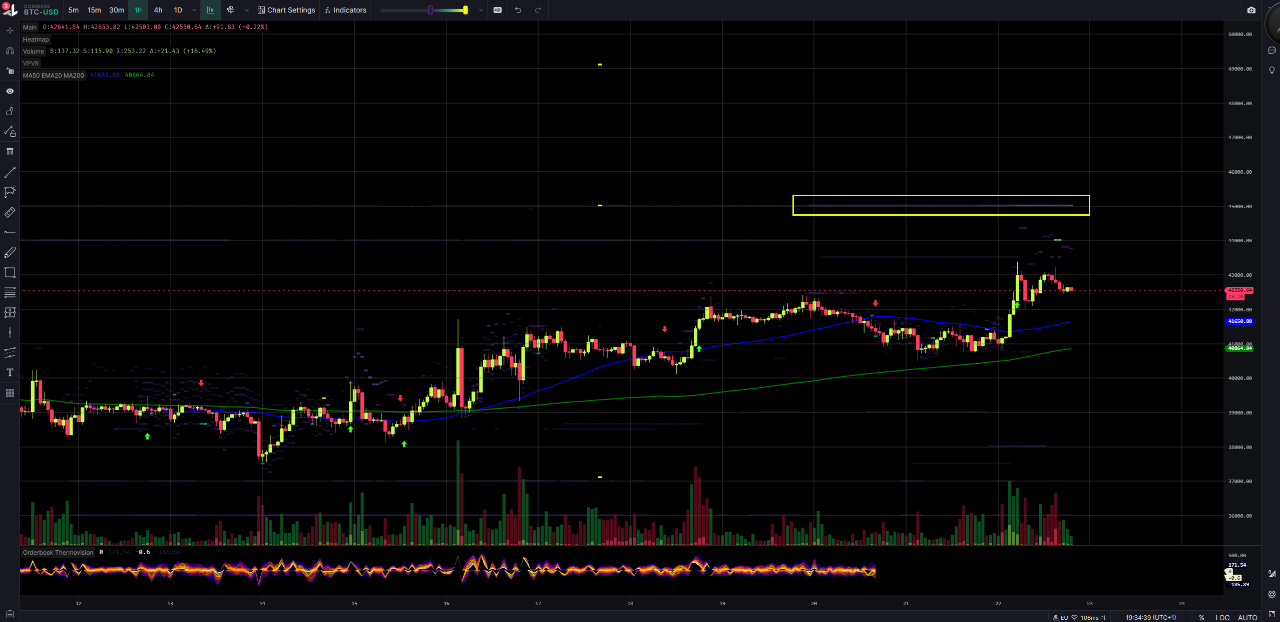The width and height of the screenshot is (1280, 622).
Task: Take a chart screenshot with camera icon
Action: click(x=1250, y=10)
